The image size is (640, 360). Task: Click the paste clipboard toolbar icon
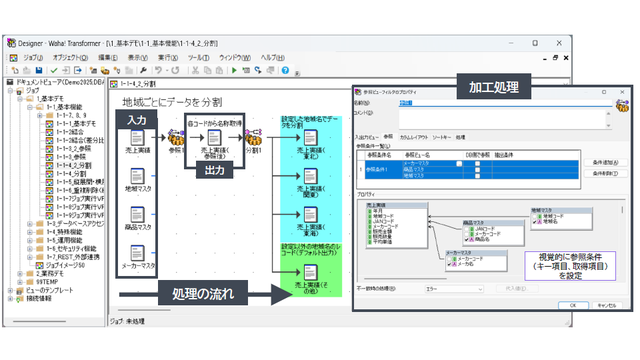pos(219,70)
